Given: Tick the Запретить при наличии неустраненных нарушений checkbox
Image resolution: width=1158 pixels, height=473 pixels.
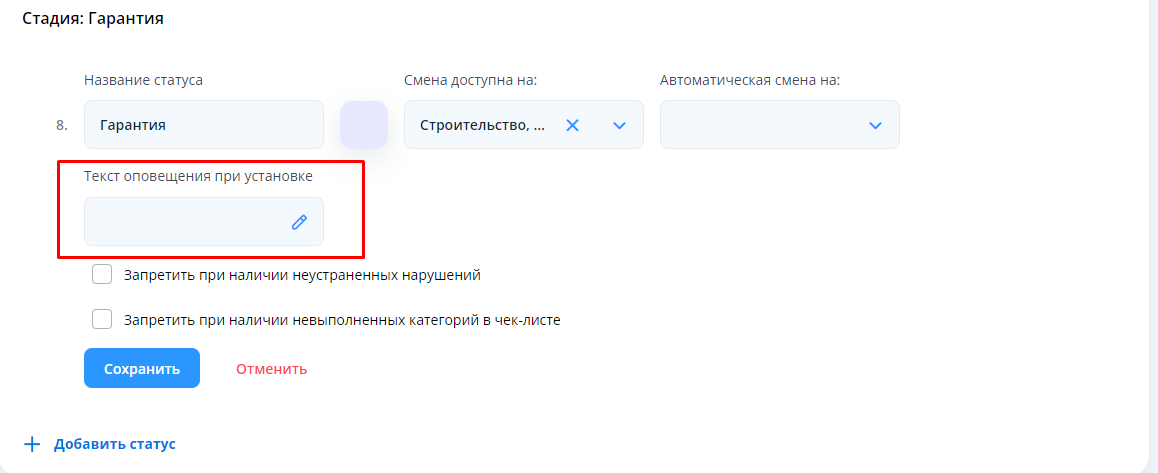Looking at the screenshot, I should 102,274.
